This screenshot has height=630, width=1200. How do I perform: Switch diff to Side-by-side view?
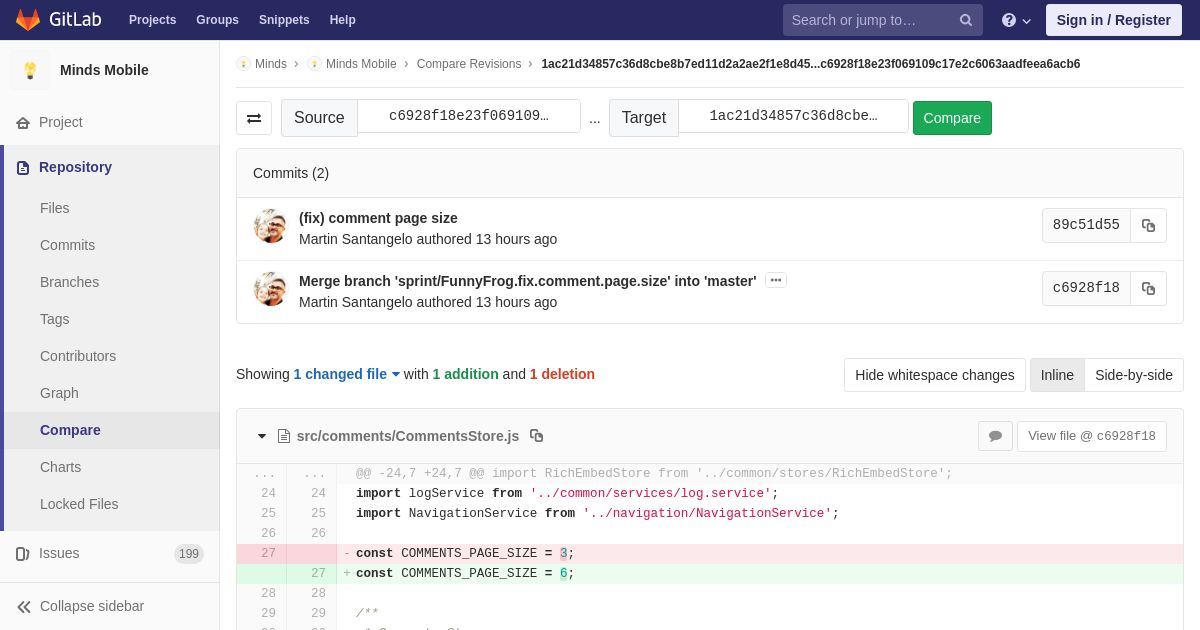(x=1133, y=375)
